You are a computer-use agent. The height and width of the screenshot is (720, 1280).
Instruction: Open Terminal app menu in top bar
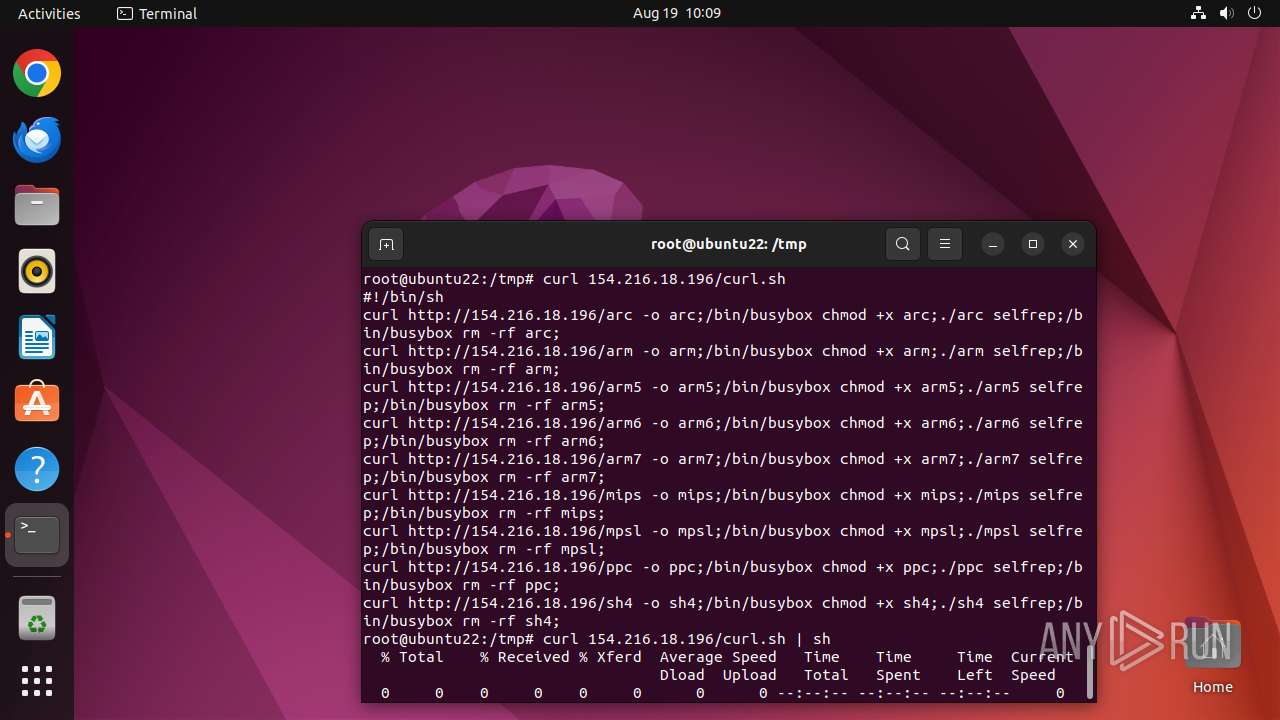[157, 13]
